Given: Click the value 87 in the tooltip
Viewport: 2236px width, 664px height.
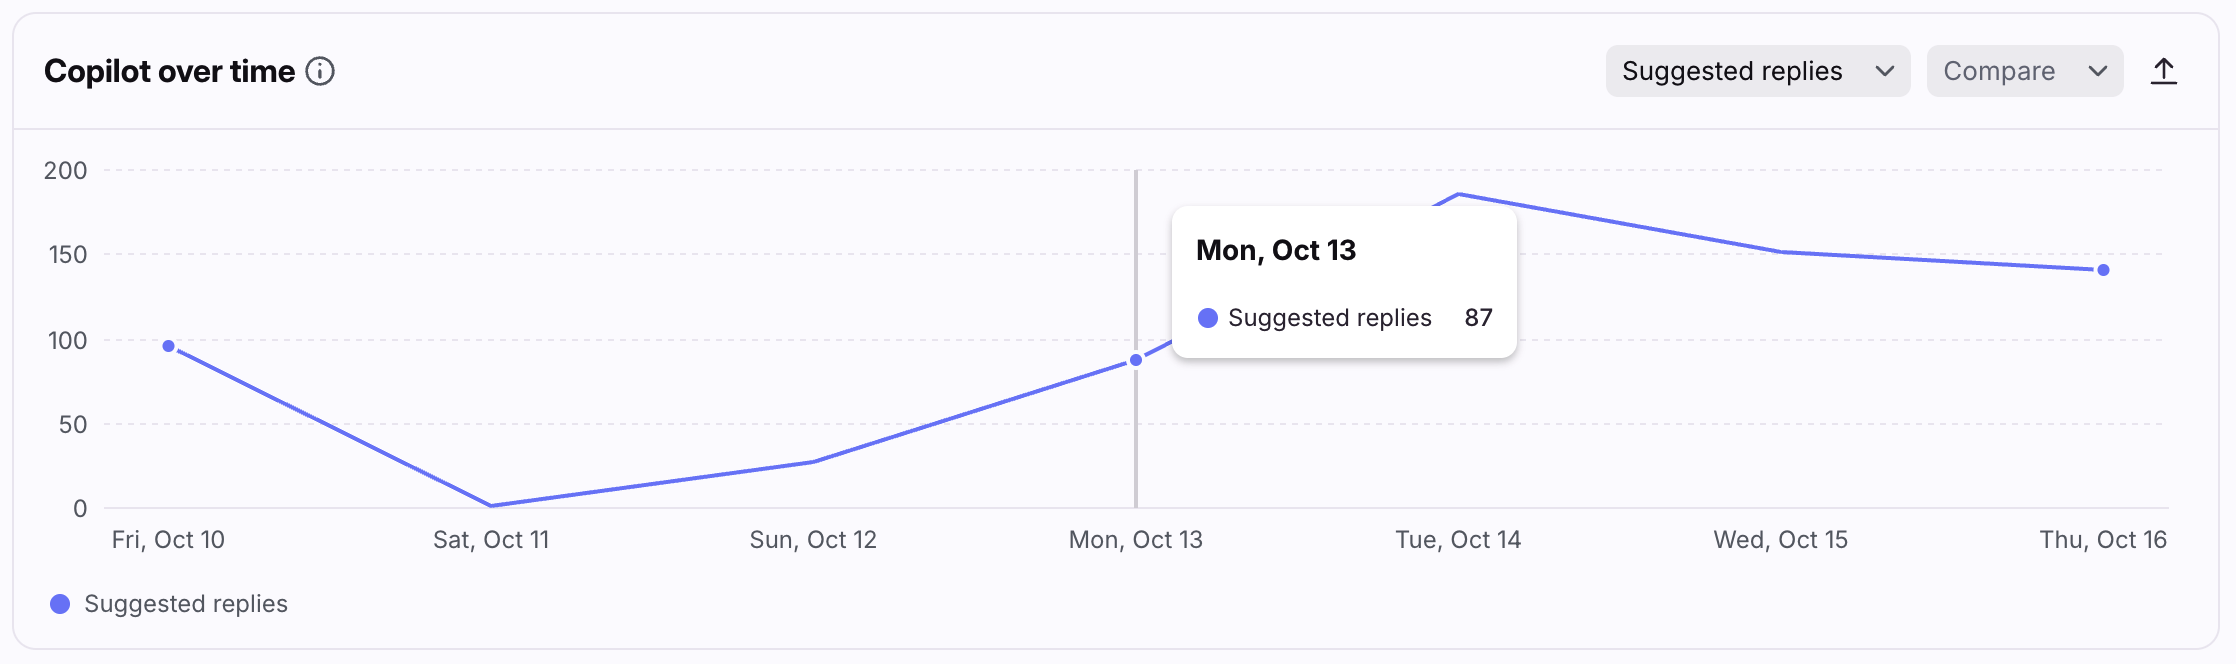Looking at the screenshot, I should click(1478, 318).
